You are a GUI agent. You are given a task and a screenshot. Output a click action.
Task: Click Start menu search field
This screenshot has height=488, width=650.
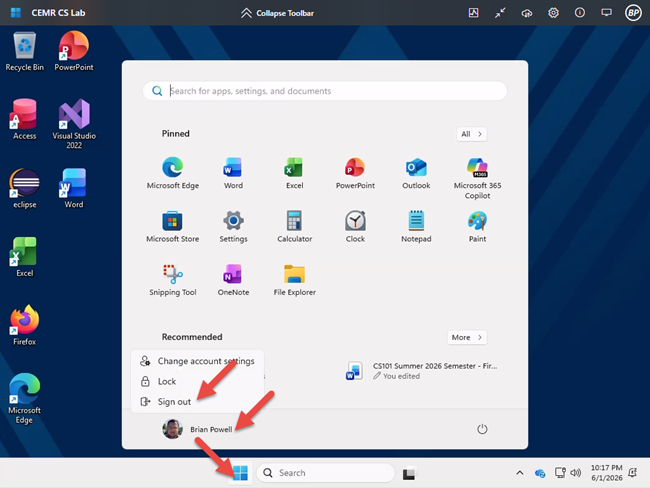(325, 91)
